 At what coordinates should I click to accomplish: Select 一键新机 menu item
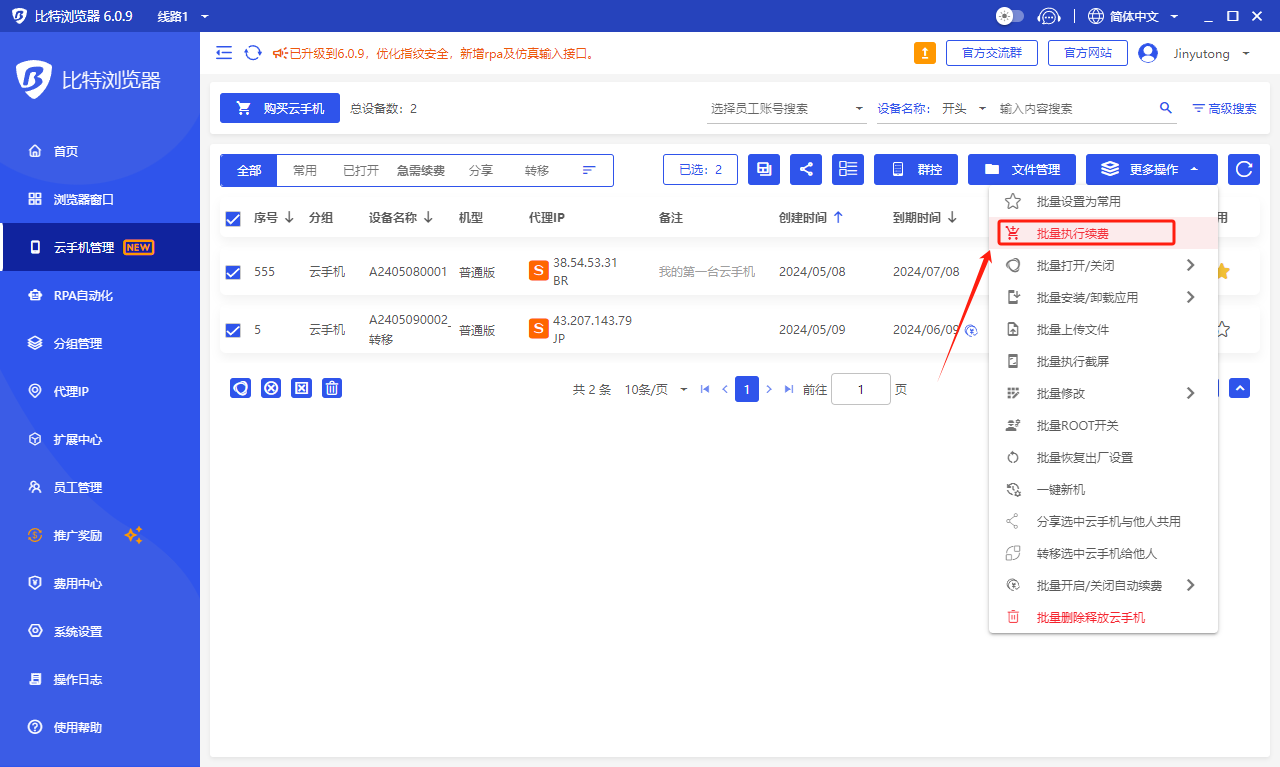(1103, 489)
